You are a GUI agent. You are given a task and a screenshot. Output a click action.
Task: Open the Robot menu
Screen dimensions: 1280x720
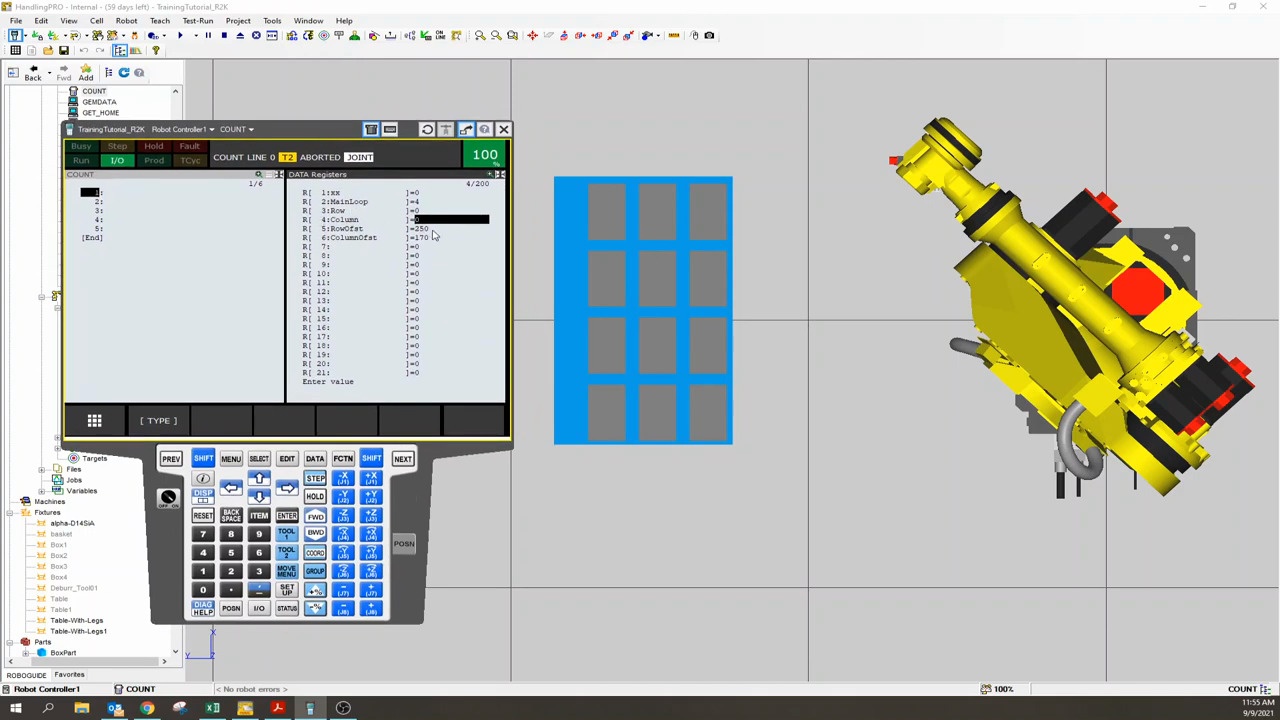click(x=126, y=20)
